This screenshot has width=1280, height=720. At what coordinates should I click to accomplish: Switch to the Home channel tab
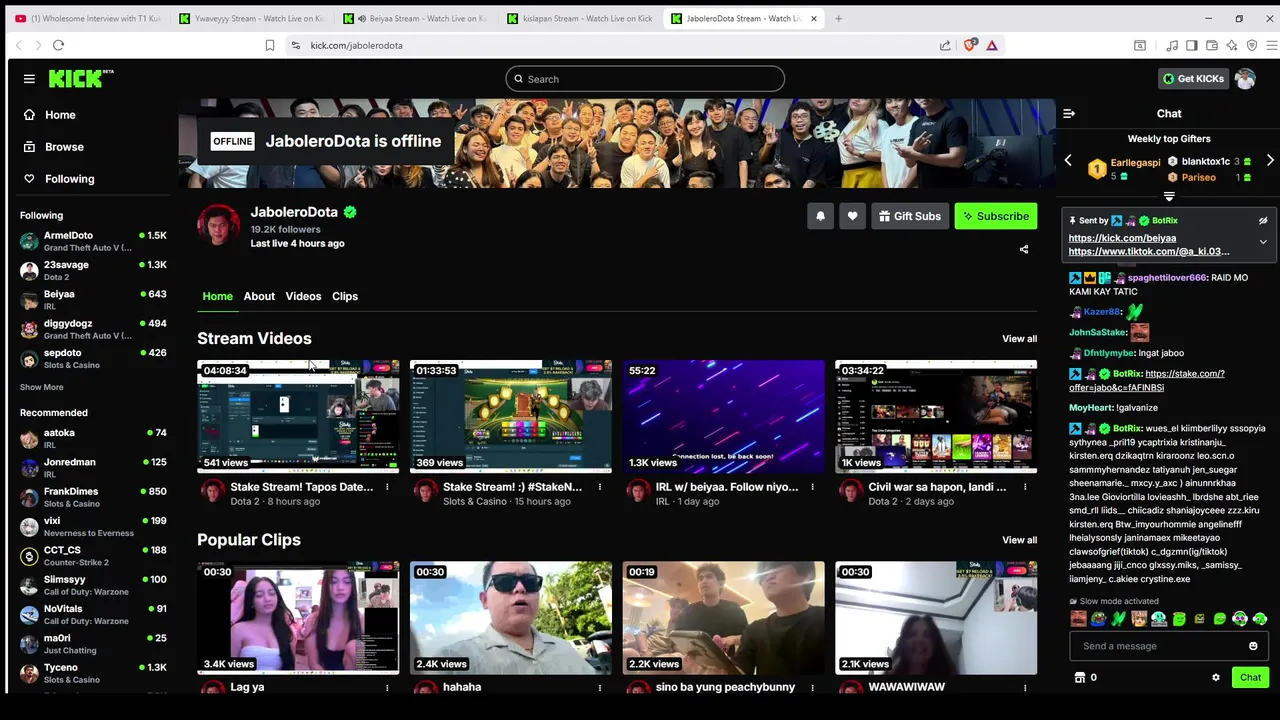[217, 296]
